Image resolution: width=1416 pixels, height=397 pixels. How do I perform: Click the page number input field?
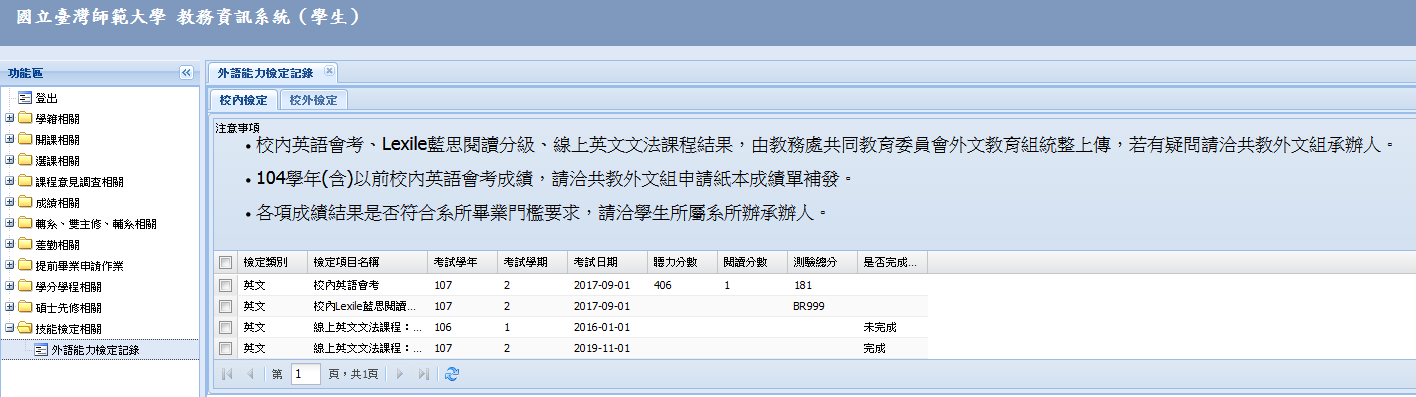click(305, 374)
